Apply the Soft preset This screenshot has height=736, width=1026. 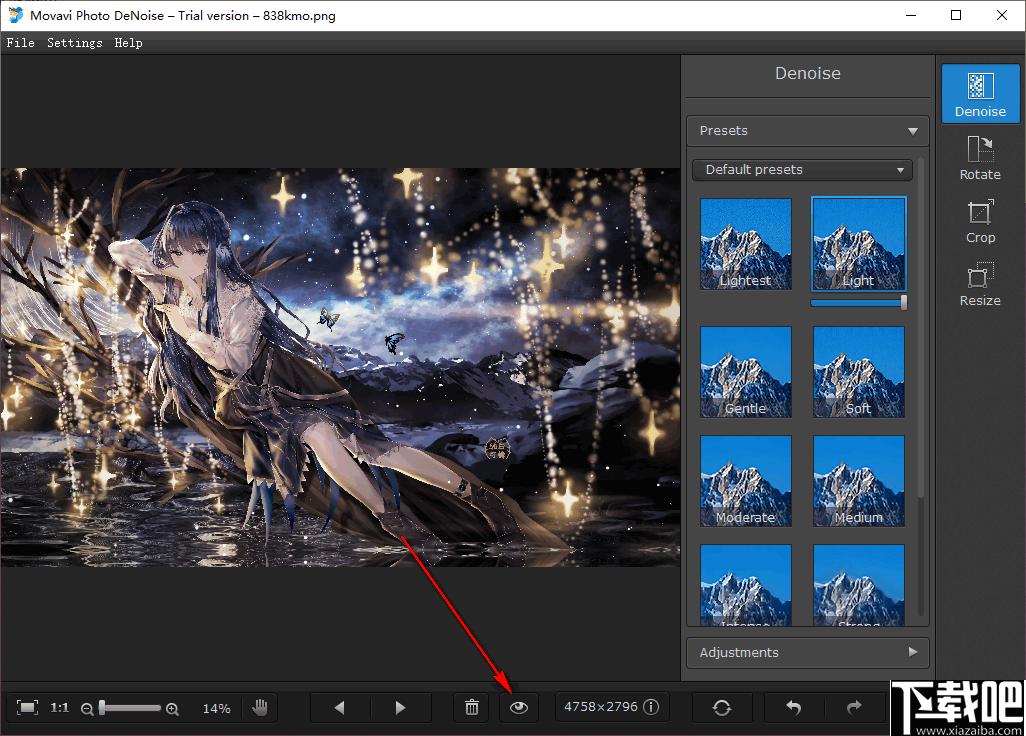point(858,372)
